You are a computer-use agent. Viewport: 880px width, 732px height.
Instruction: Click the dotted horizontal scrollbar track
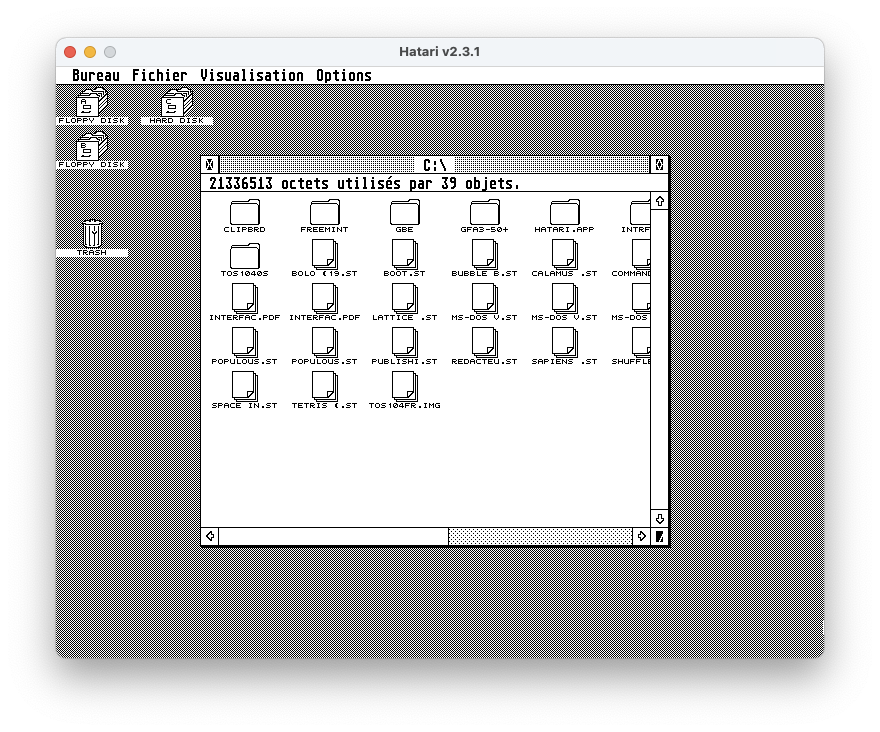pos(540,536)
